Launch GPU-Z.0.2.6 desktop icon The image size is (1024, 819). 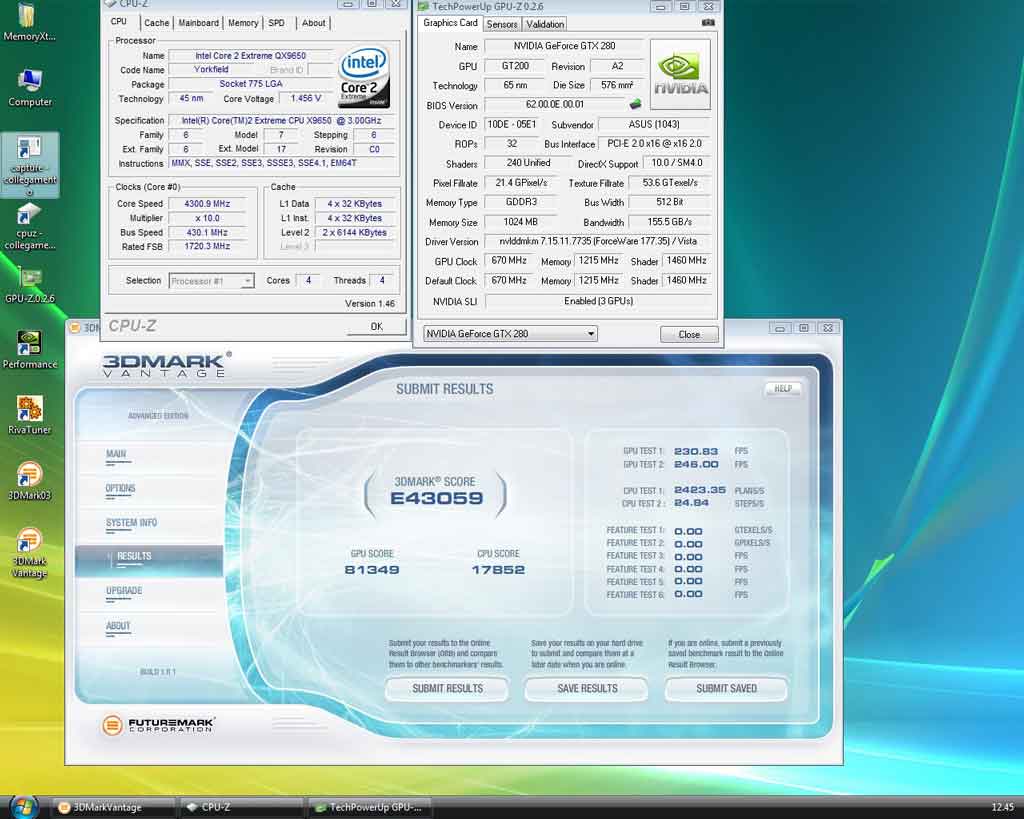29,286
